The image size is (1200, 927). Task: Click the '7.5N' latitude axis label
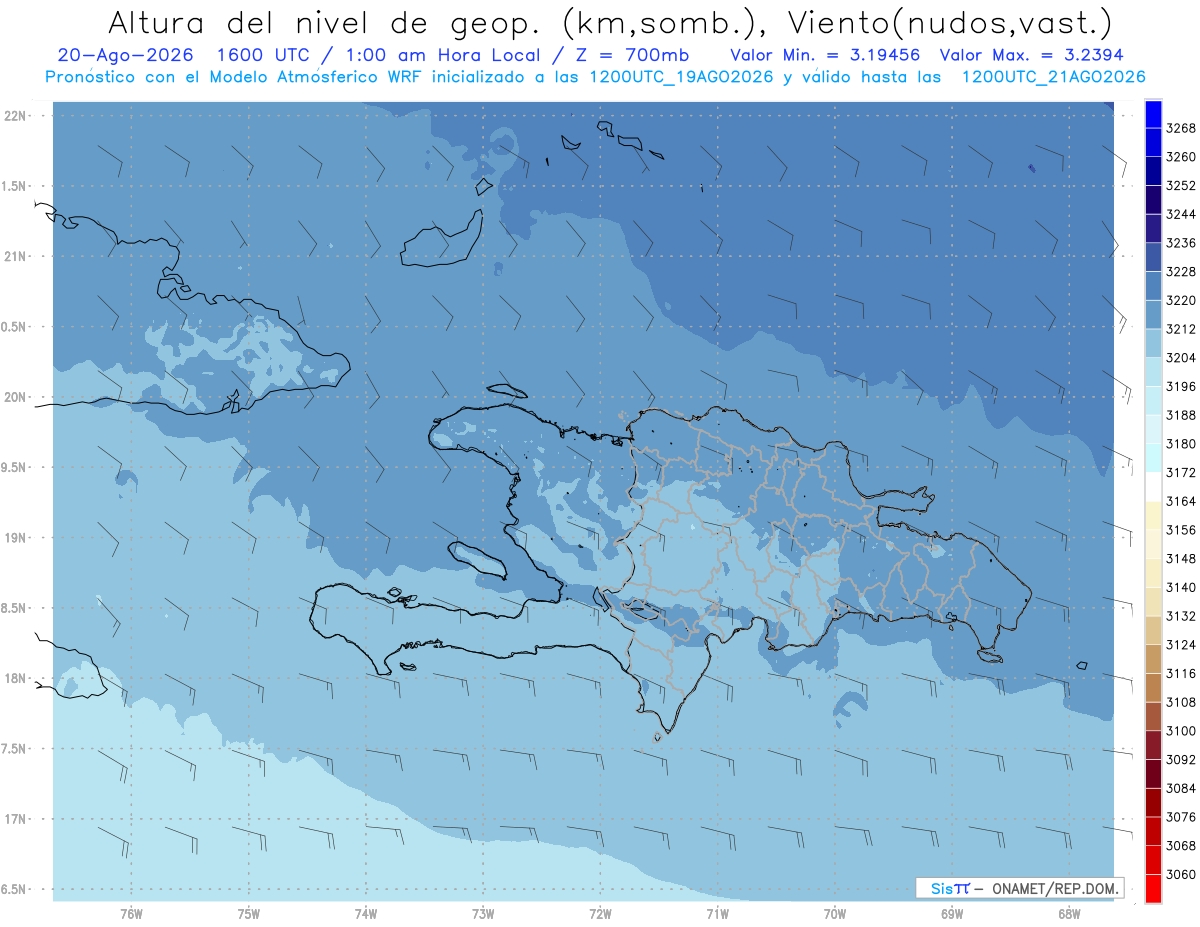tap(15, 748)
